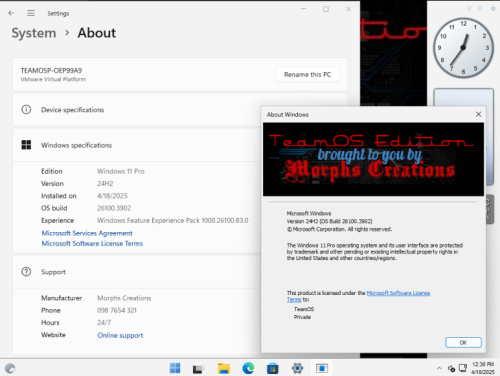
Task: Click the VMware Virtual Platform label
Action: click(53, 79)
